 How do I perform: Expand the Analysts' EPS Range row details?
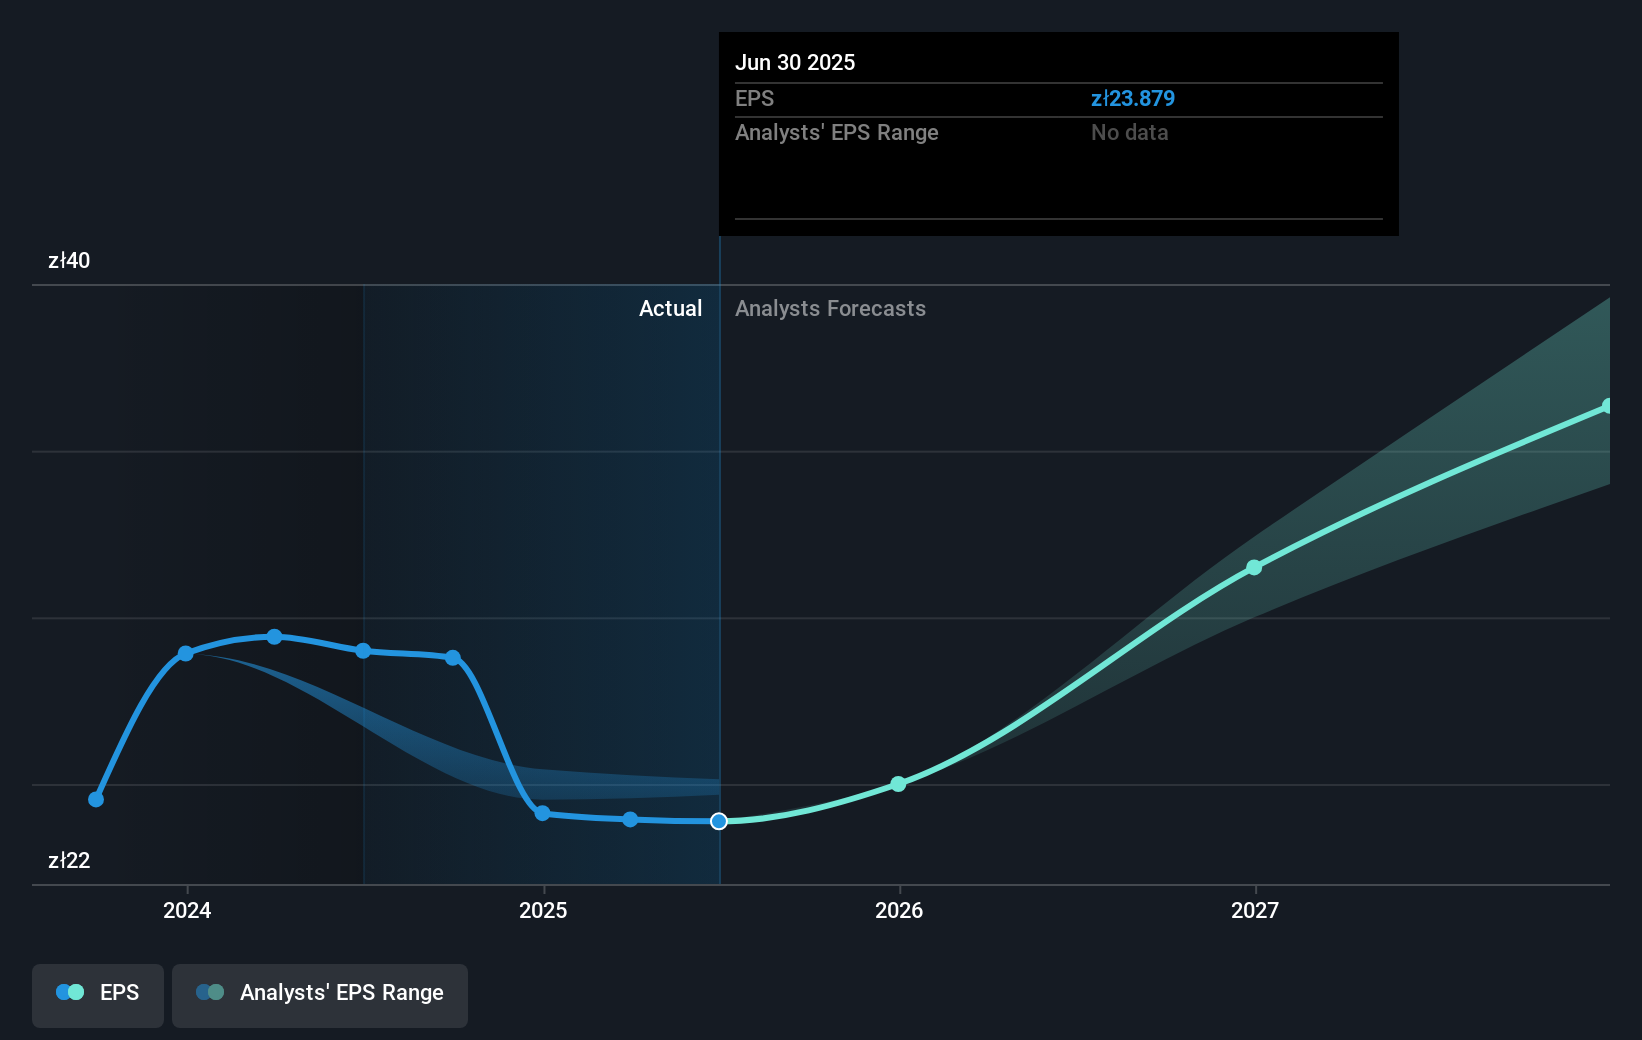836,132
